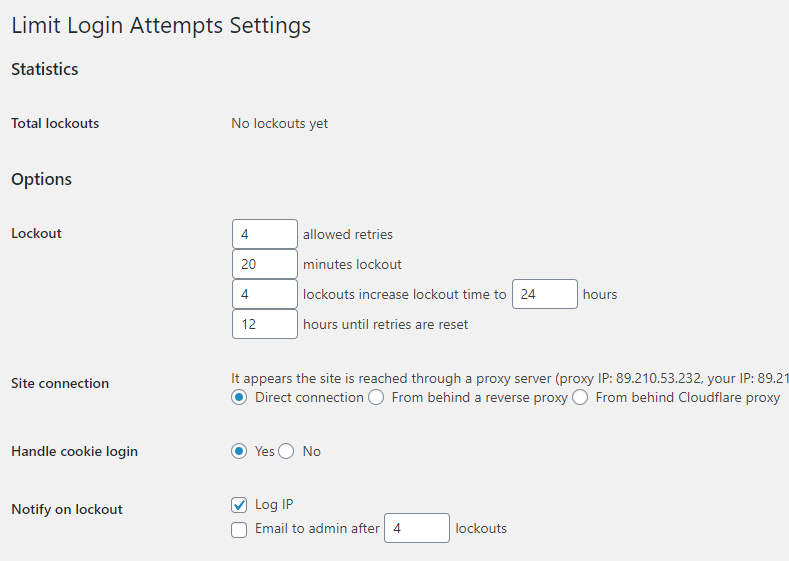Click the 'Handle cookie login' label
The height and width of the screenshot is (561, 789).
coord(74,451)
